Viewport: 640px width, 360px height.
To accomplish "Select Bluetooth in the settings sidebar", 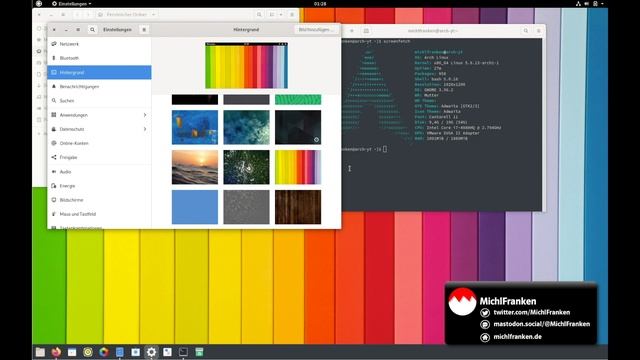I will pyautogui.click(x=99, y=58).
